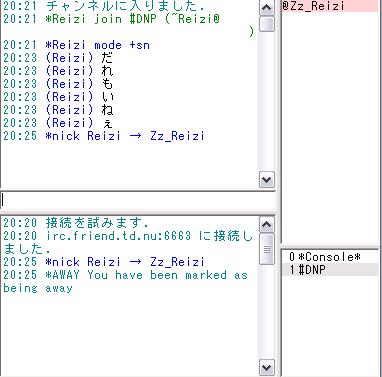Click the console log scrollbar thumb

[267, 249]
